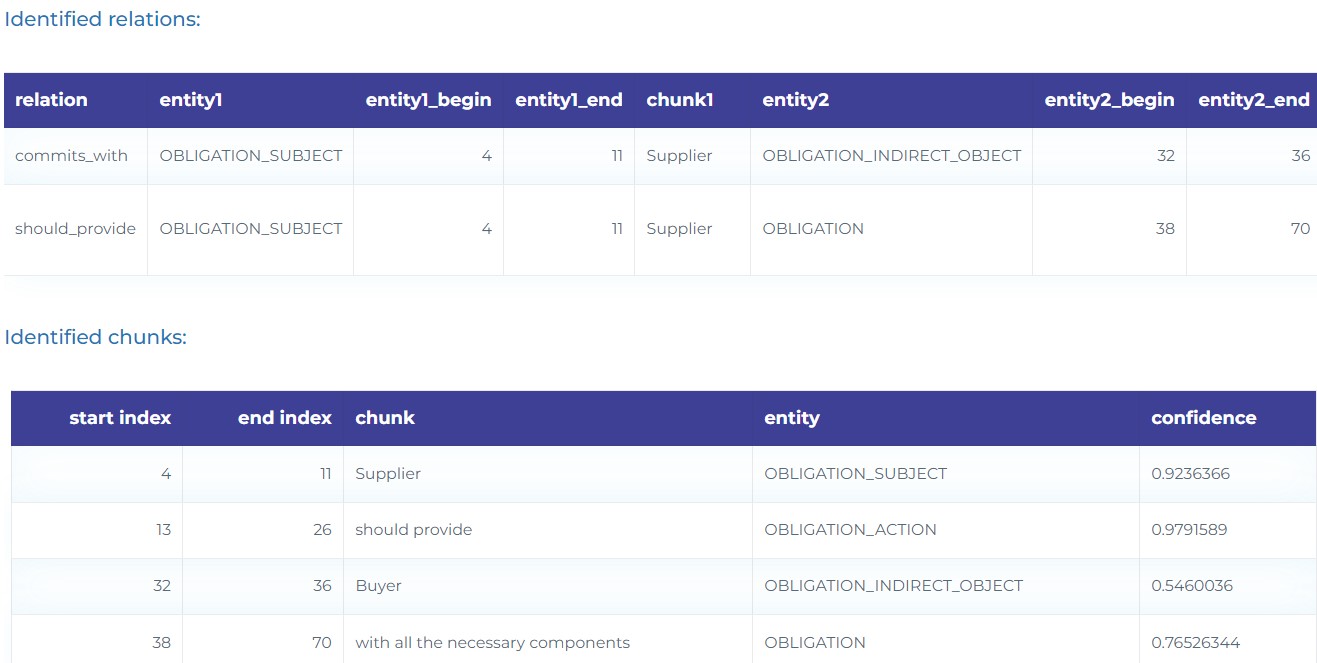Screen dimensions: 1317x663
Task: Click Supplier chunk1 in should_provide row
Action: point(679,229)
